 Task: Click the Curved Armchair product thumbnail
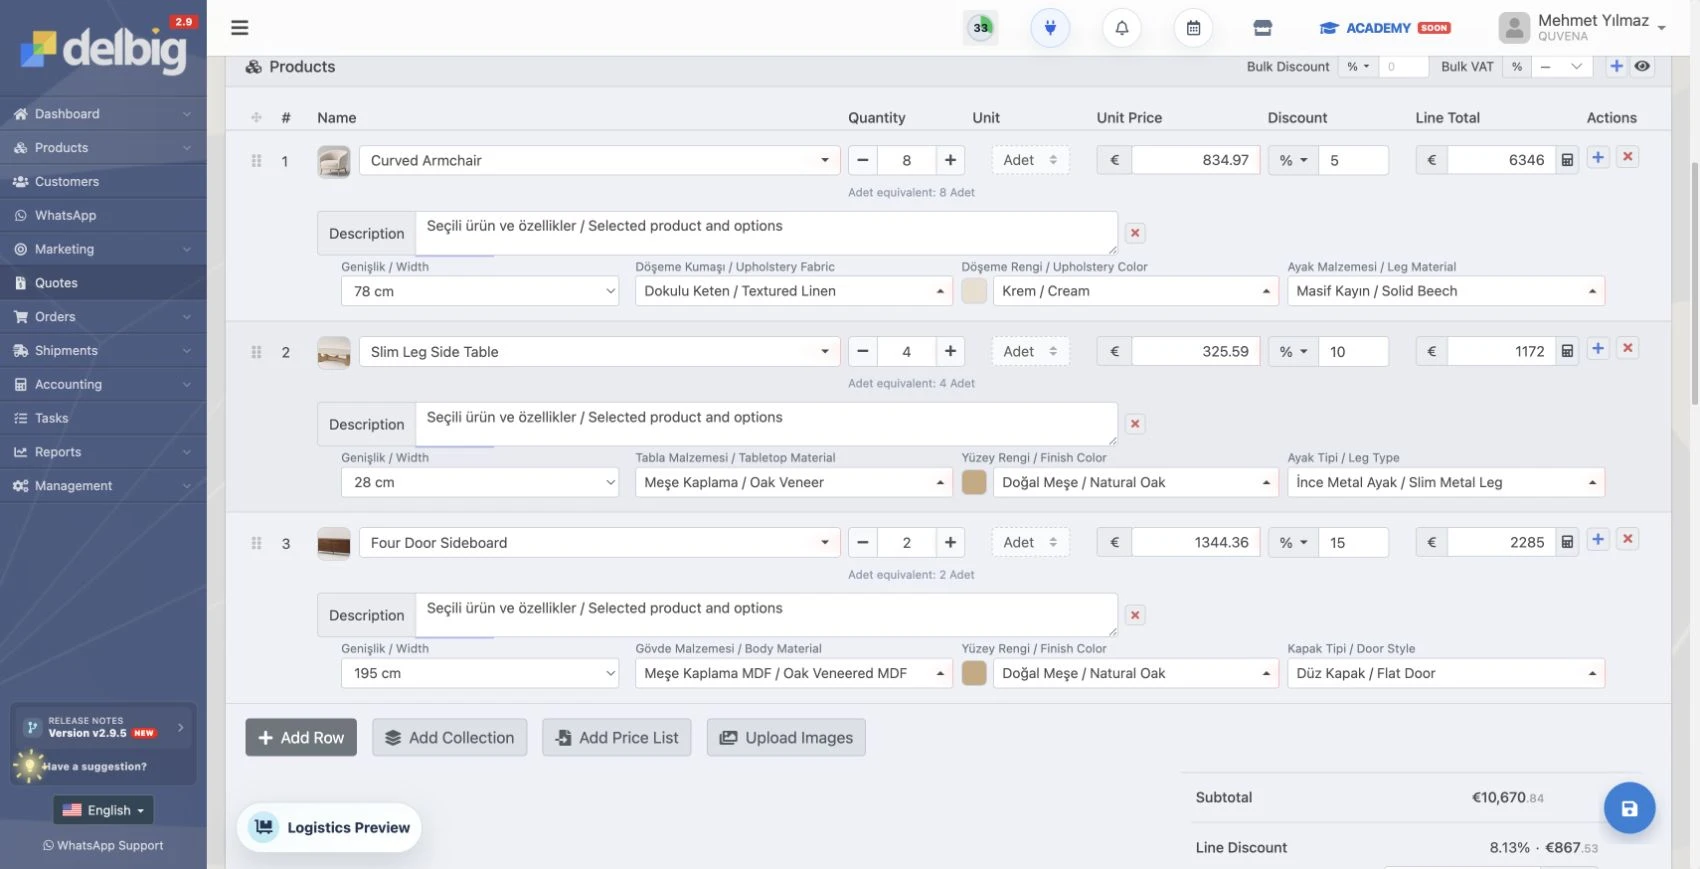(334, 161)
